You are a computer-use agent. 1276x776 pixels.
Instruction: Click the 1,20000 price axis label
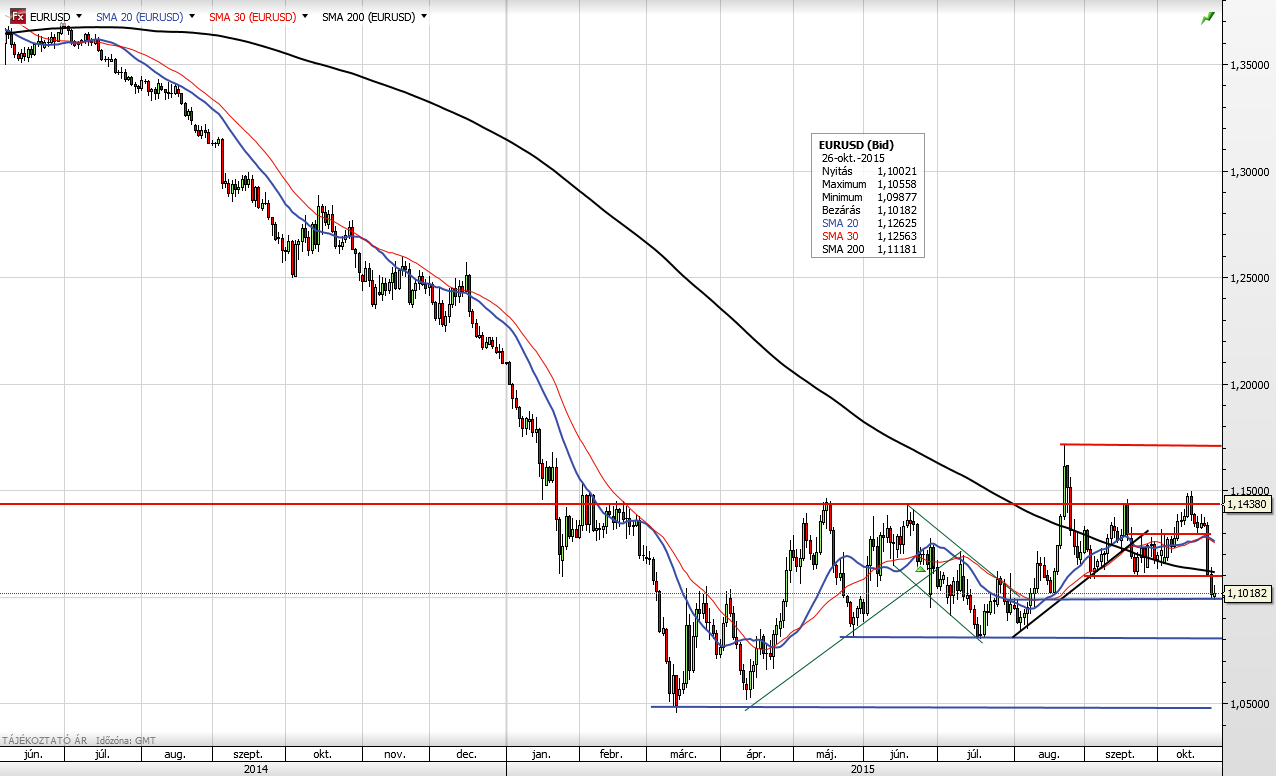tap(1250, 385)
